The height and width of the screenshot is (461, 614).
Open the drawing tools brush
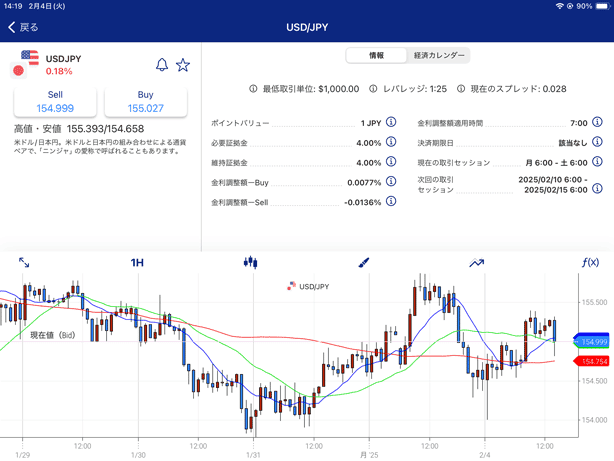[363, 263]
